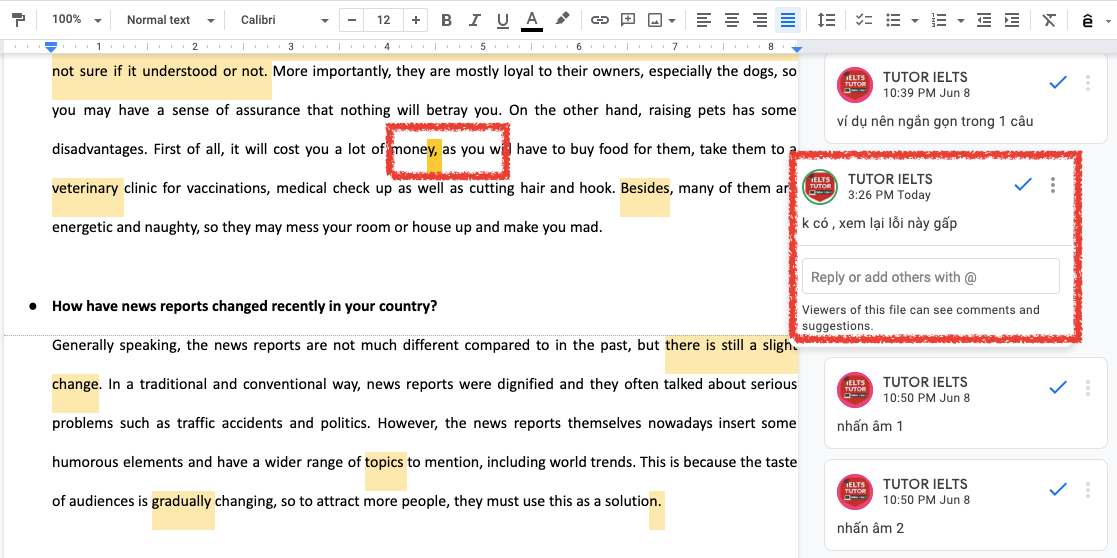Viewport: 1117px width, 558px height.
Task: Click the avatar on the 3:26 PM comment
Action: 820,187
